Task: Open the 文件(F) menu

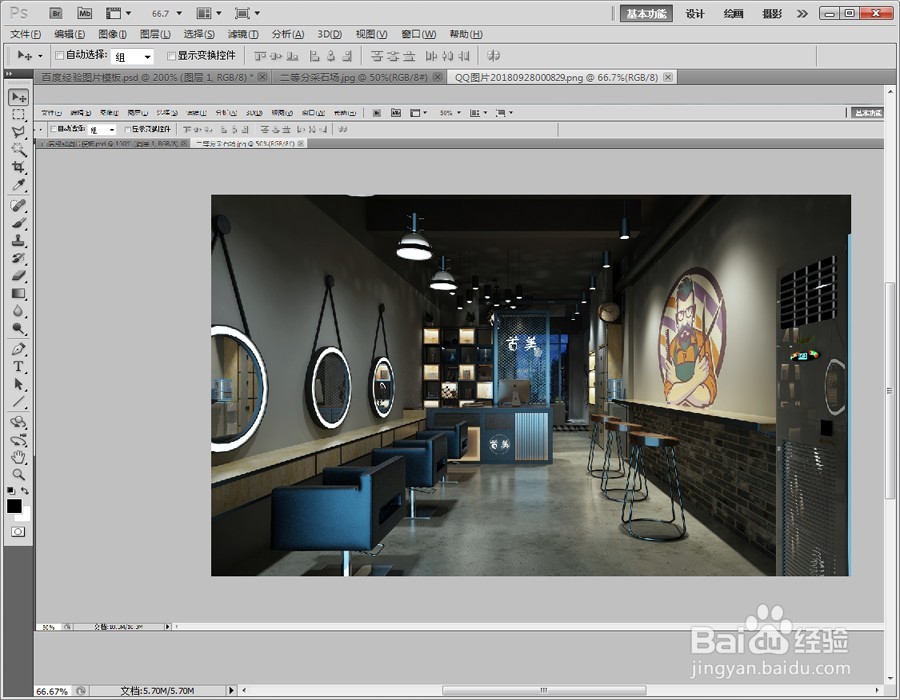Action: pyautogui.click(x=25, y=34)
